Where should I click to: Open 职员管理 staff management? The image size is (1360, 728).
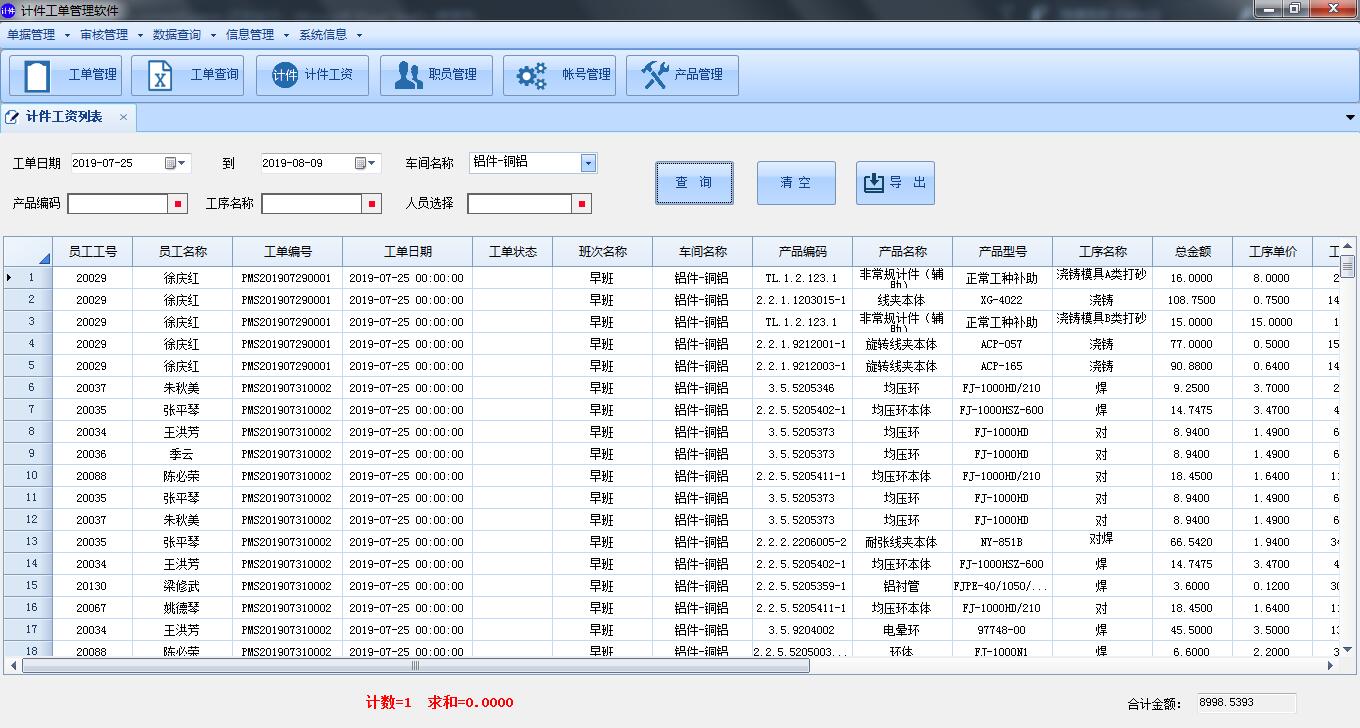(x=436, y=75)
